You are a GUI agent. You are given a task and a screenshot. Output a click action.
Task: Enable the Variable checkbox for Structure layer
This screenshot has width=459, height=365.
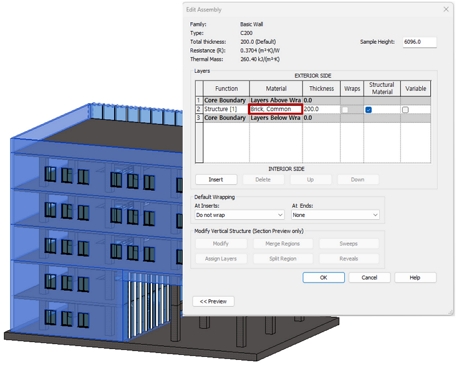coord(405,110)
